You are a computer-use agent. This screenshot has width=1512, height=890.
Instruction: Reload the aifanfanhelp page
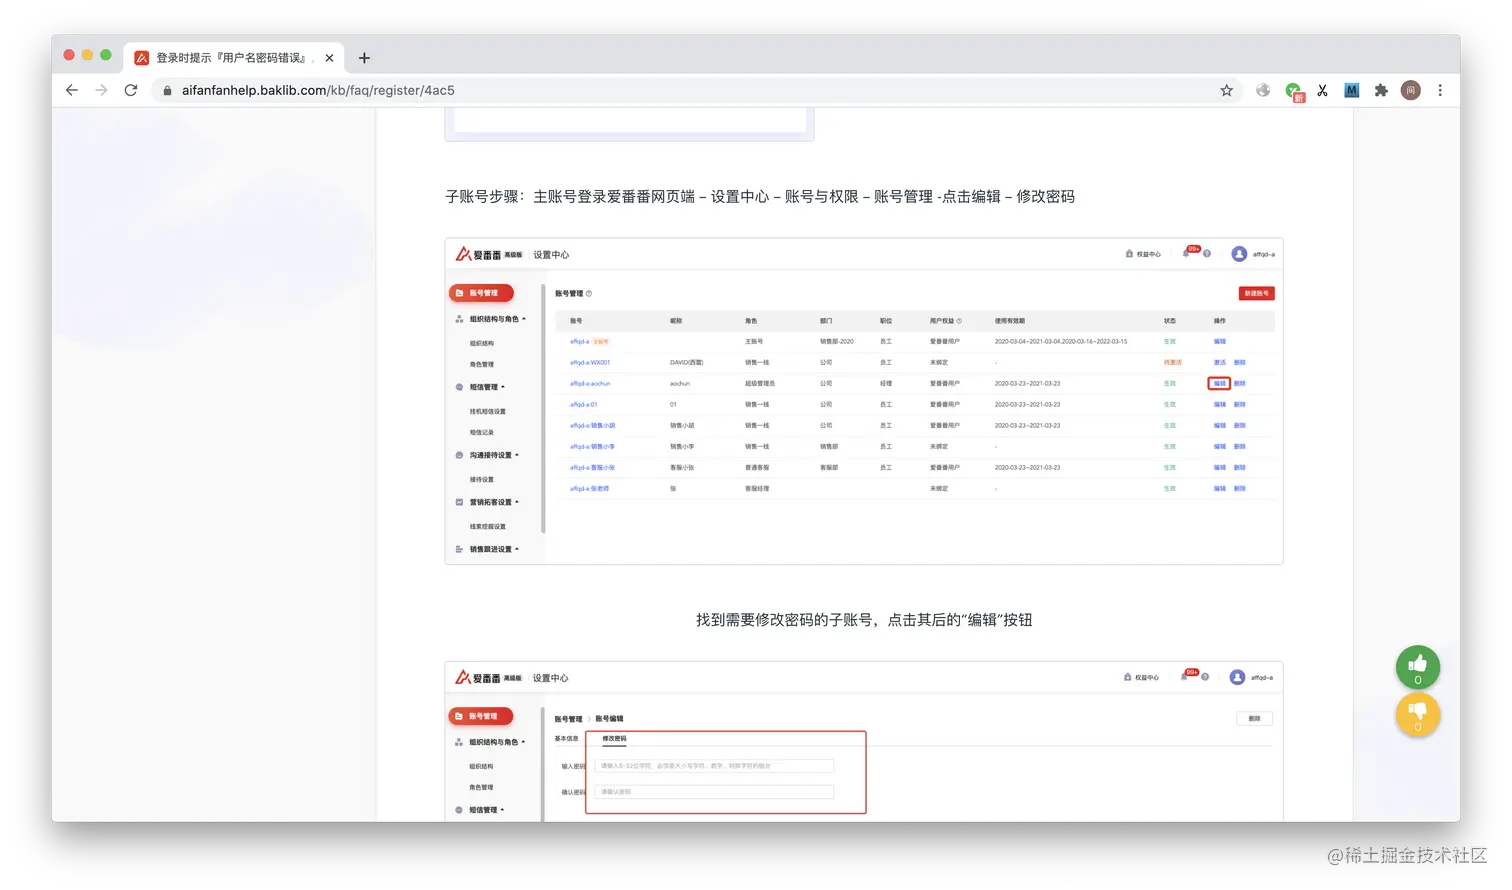click(x=131, y=90)
